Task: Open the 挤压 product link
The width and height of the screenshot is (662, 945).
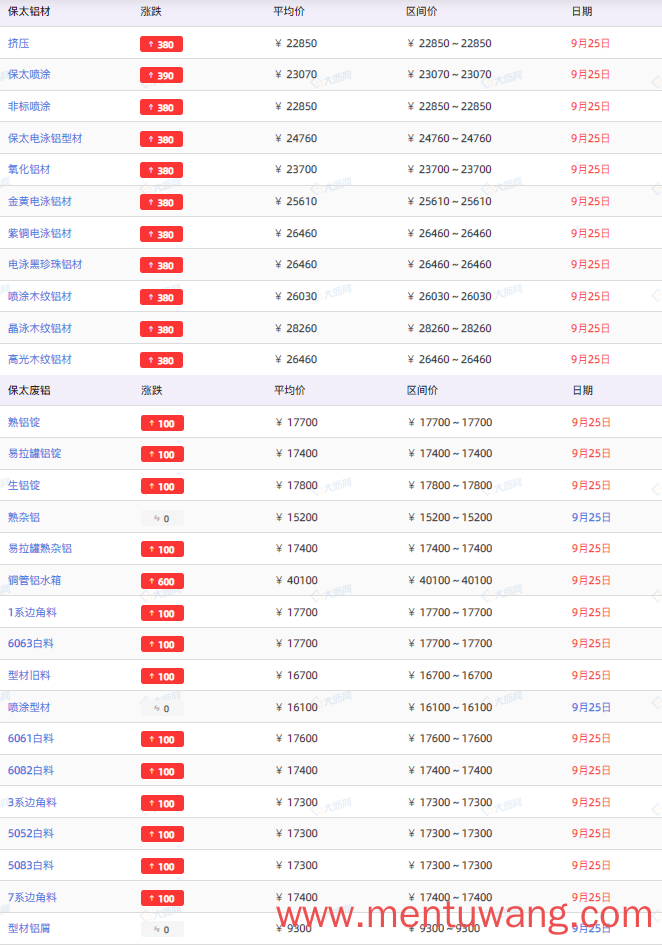Action: click(x=18, y=43)
